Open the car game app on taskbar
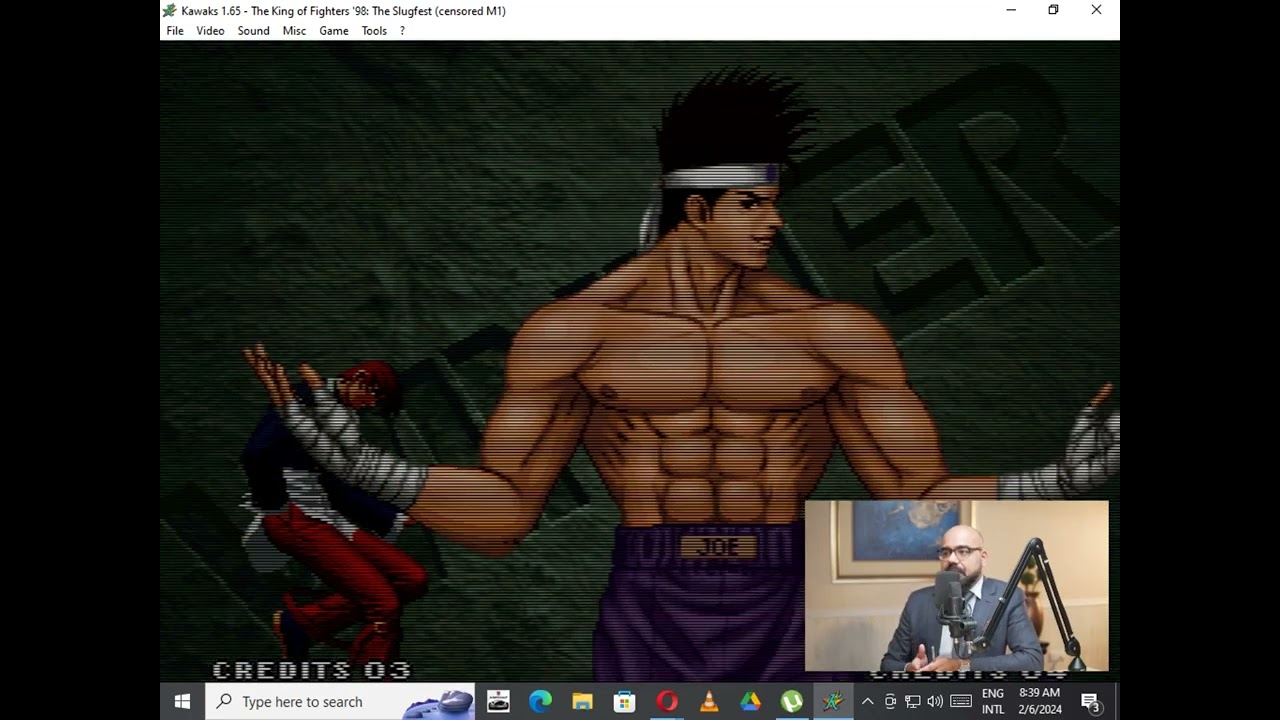 click(x=498, y=702)
